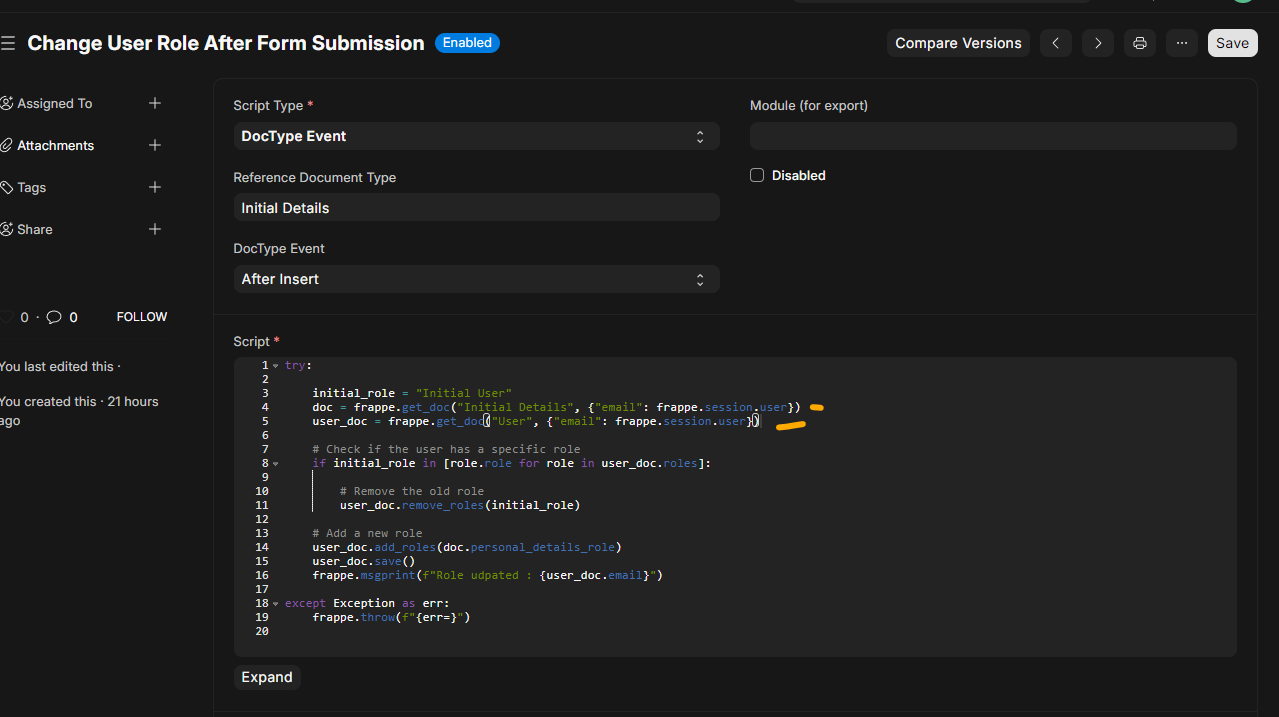Click the Module (for export) input field
This screenshot has width=1279, height=717.
pos(992,135)
